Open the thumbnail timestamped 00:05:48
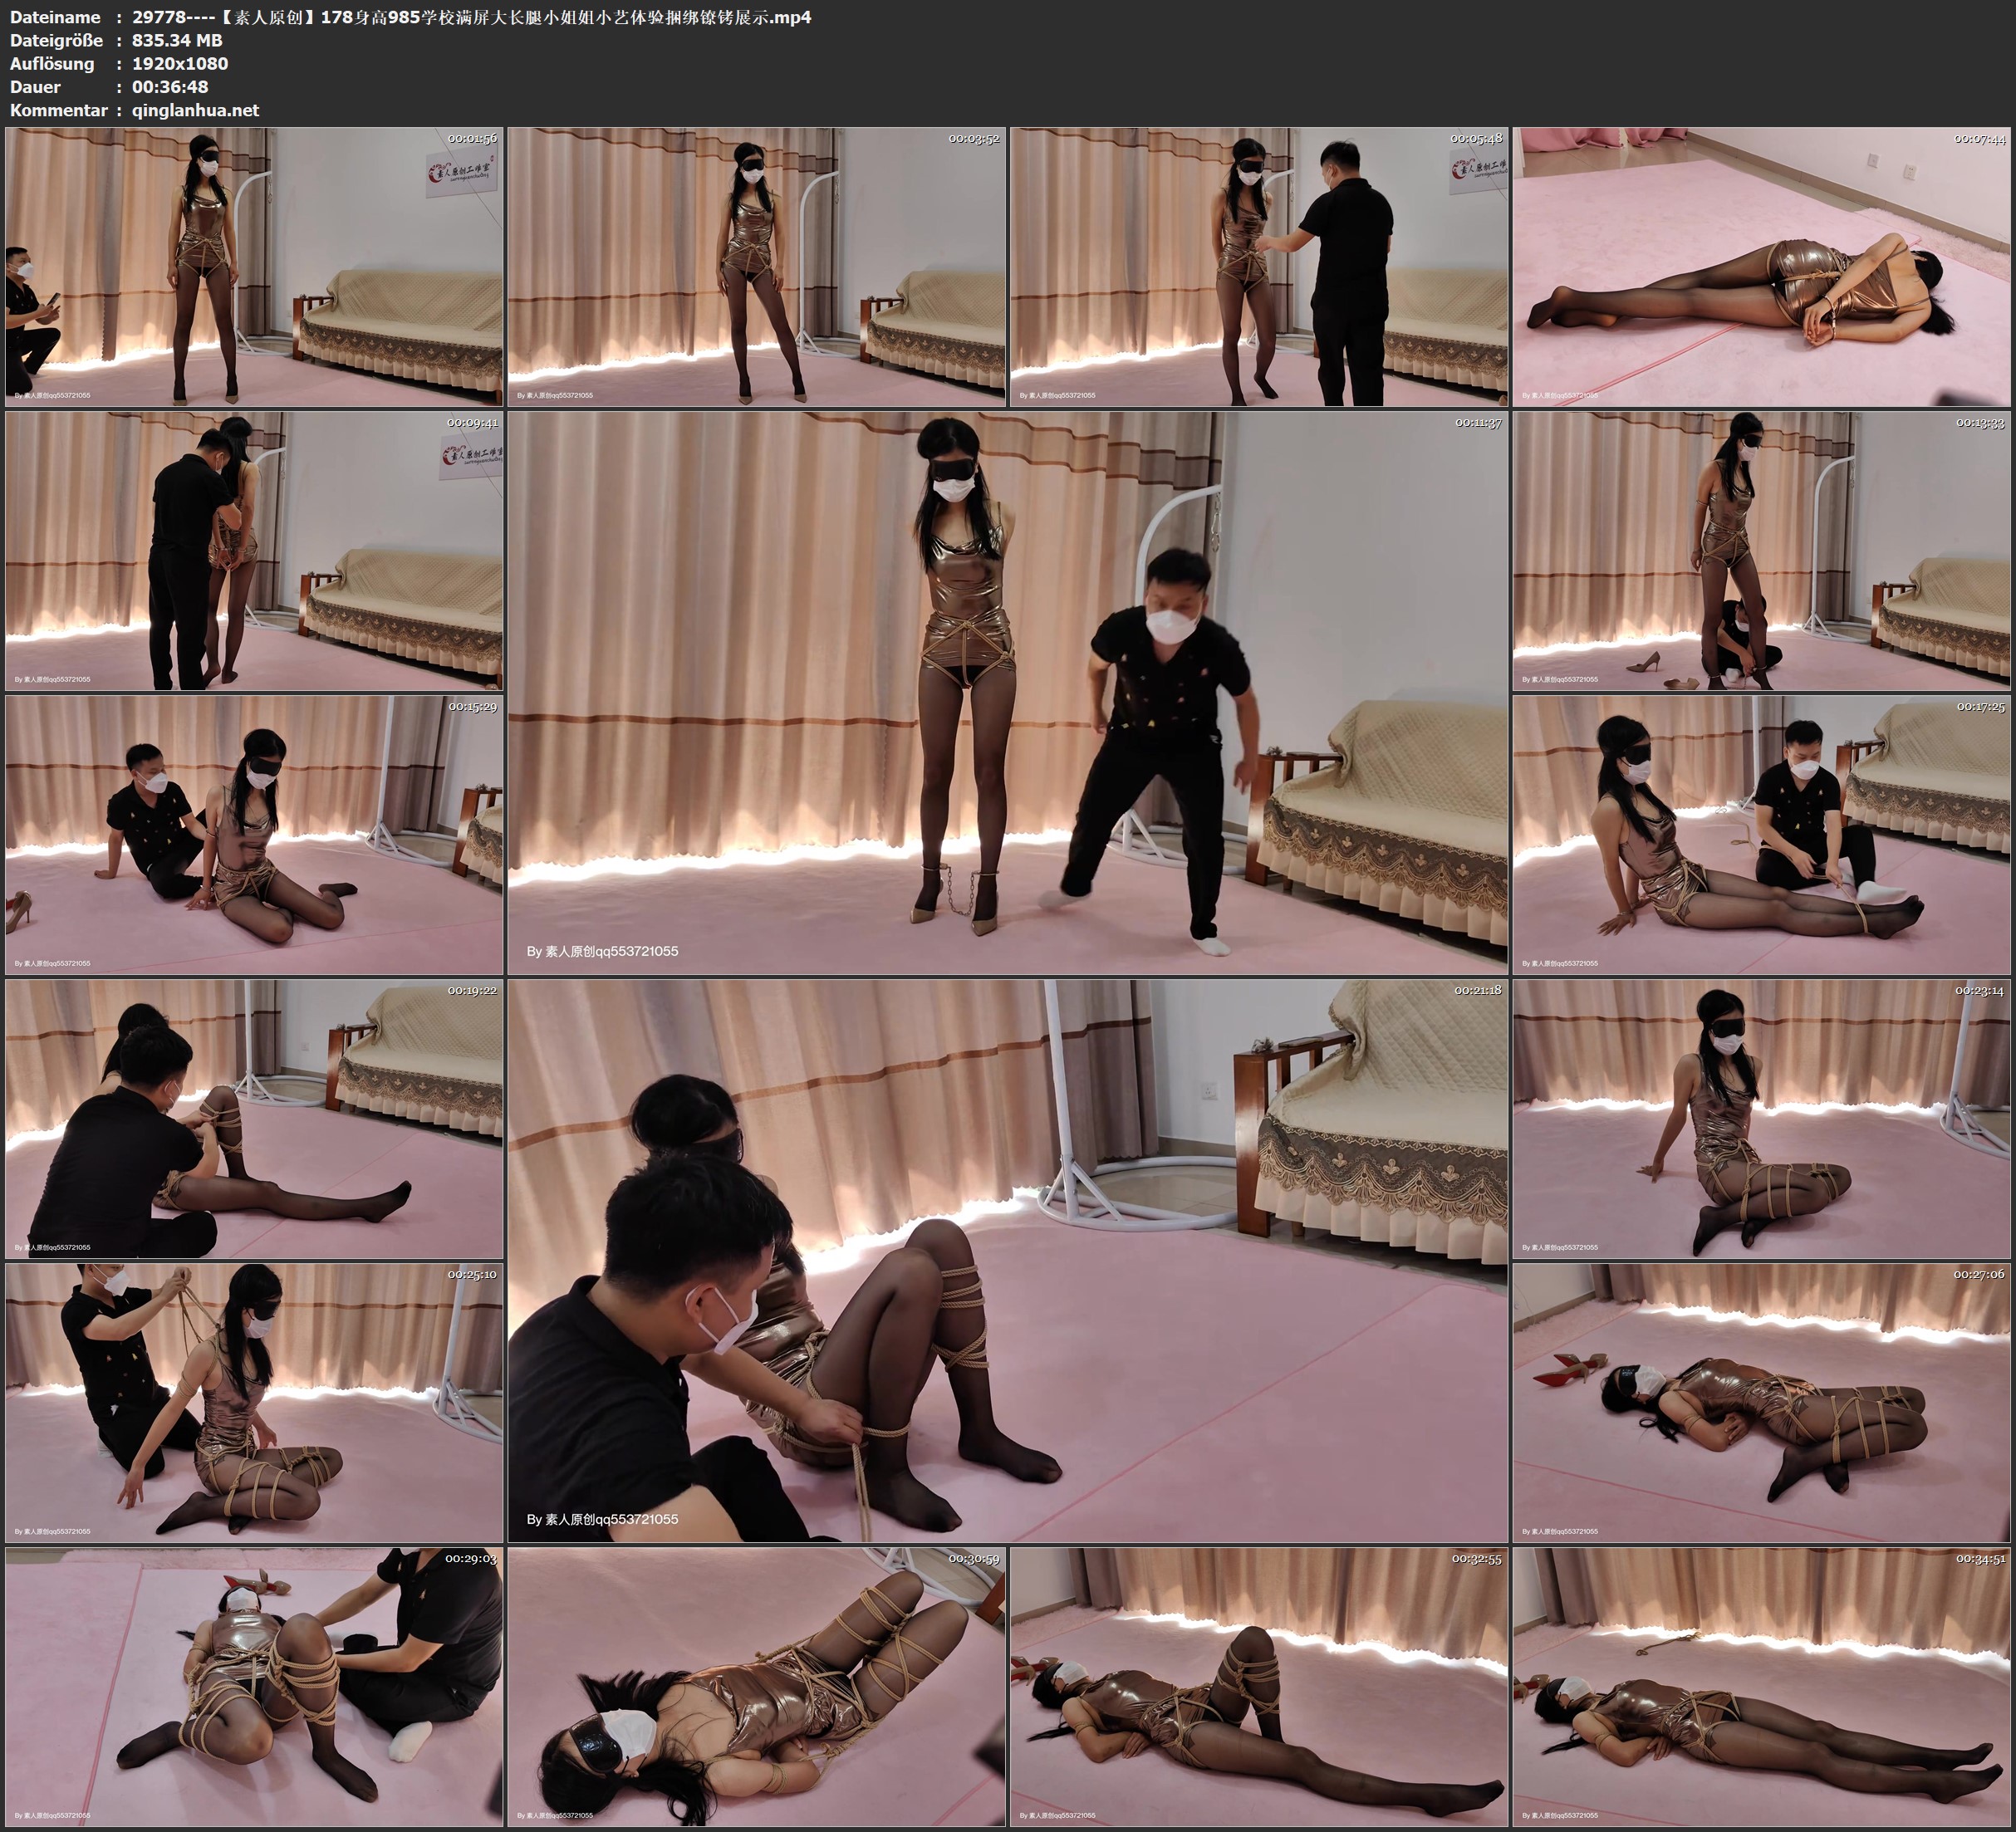Image resolution: width=2016 pixels, height=1832 pixels. click(1259, 266)
